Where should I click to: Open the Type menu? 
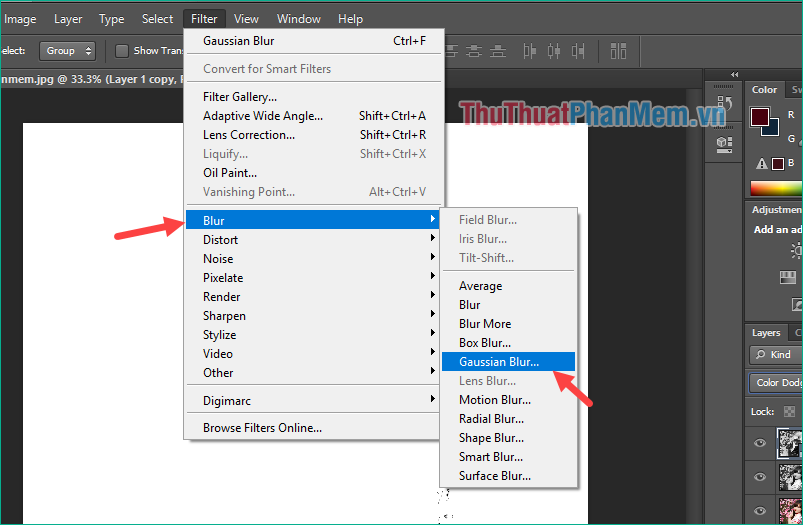[112, 19]
